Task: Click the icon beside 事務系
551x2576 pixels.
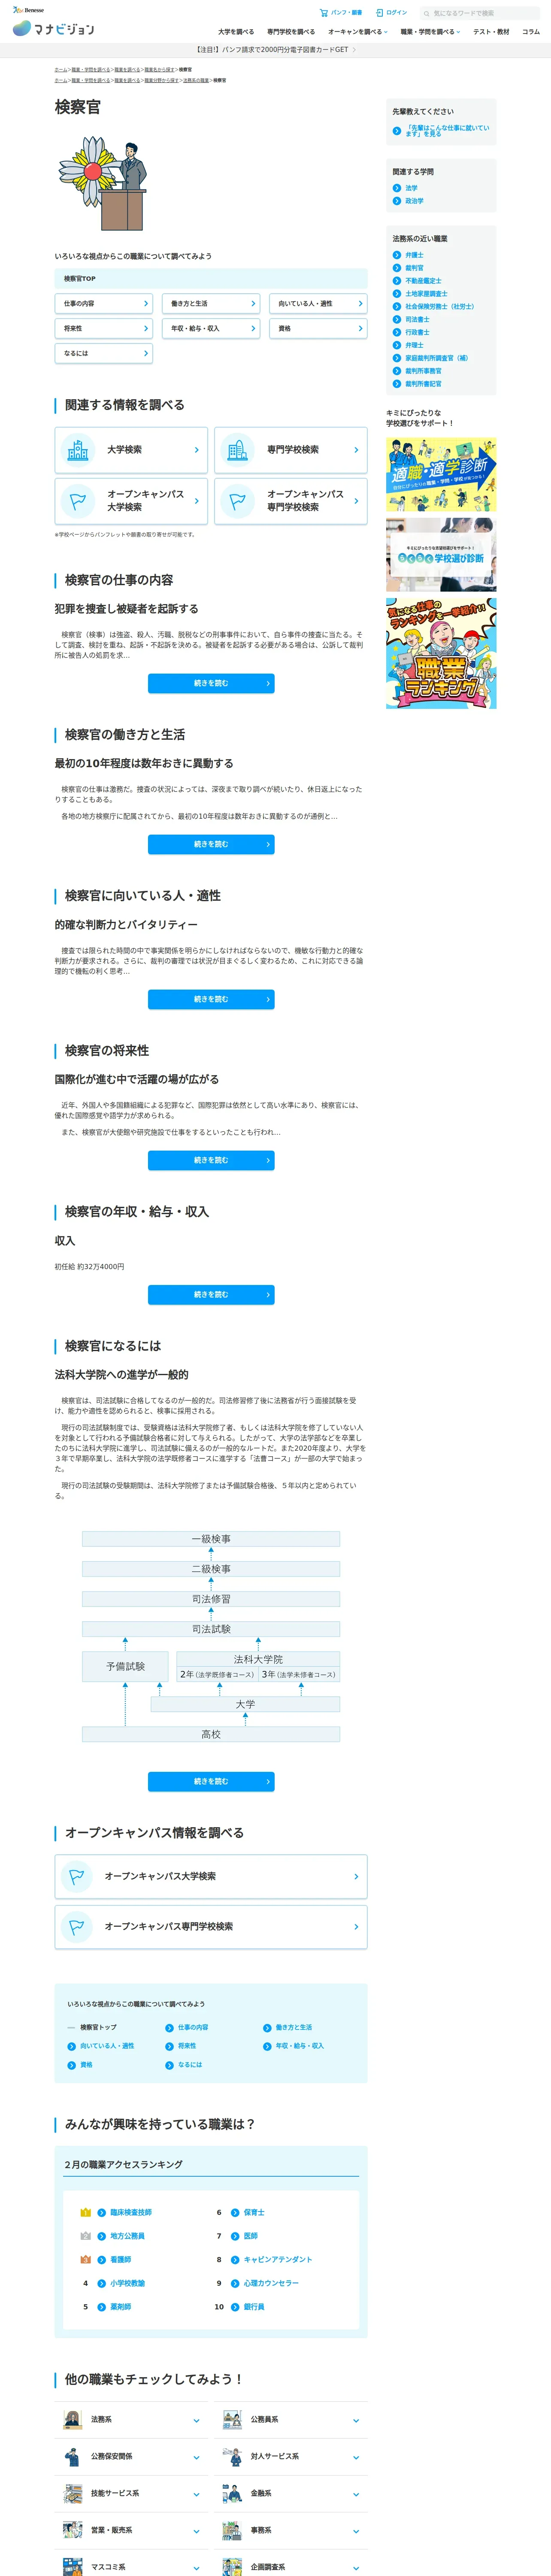Action: click(x=232, y=2530)
